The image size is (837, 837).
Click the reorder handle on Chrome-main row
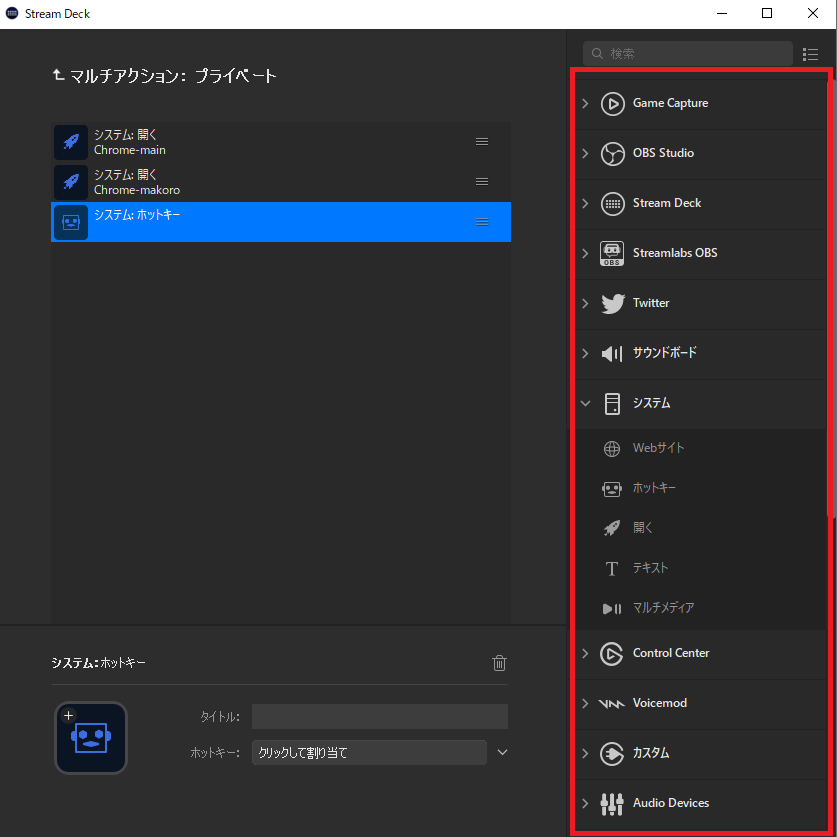pos(482,142)
